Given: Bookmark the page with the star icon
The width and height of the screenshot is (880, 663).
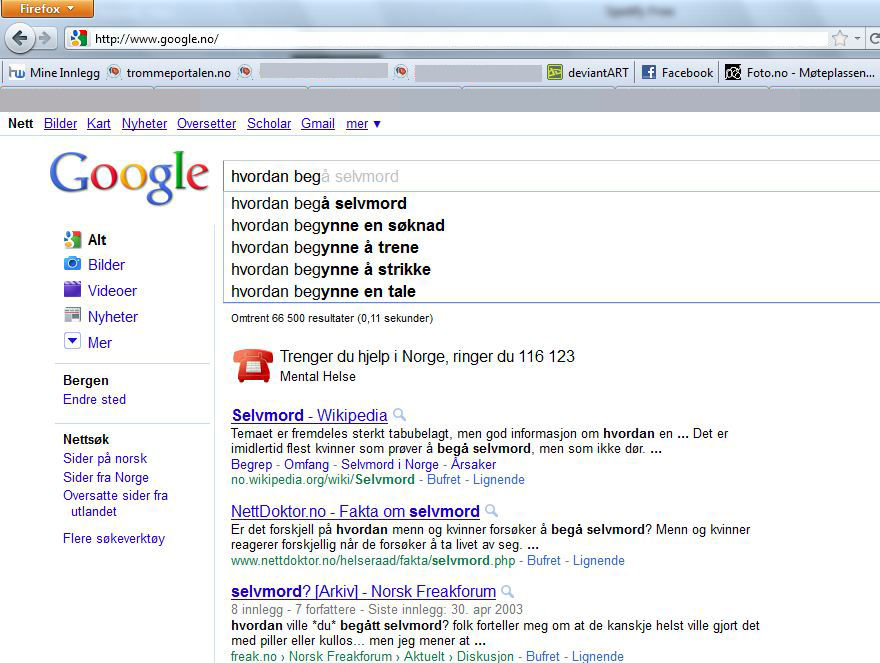Looking at the screenshot, I should 840,39.
